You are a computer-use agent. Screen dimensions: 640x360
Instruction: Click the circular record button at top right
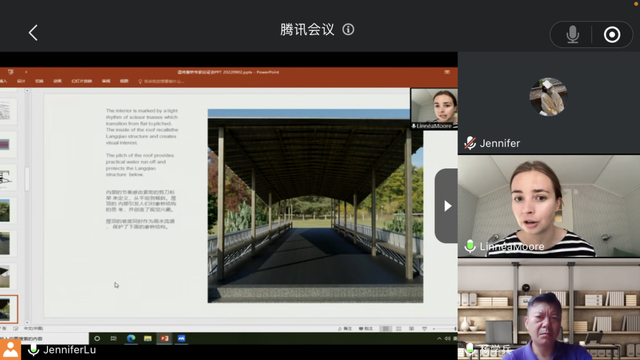click(x=612, y=35)
